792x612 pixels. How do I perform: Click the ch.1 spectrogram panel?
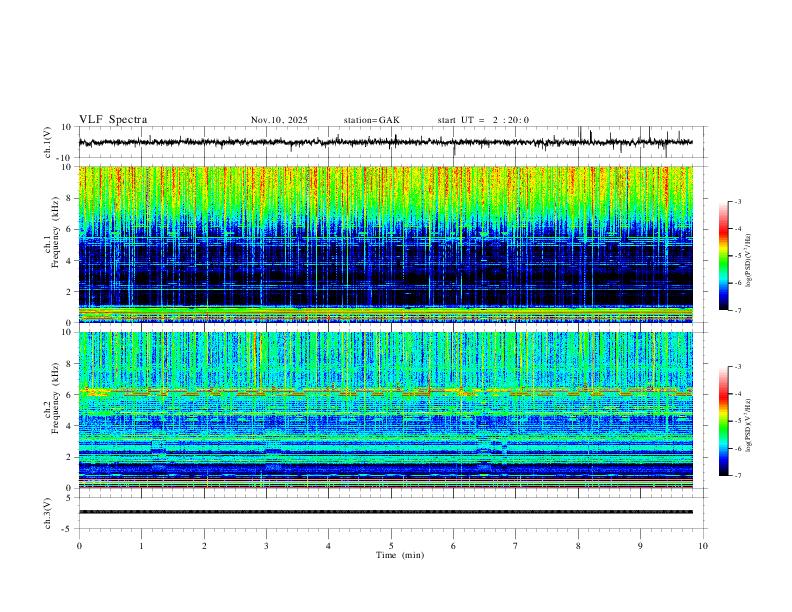(x=386, y=244)
